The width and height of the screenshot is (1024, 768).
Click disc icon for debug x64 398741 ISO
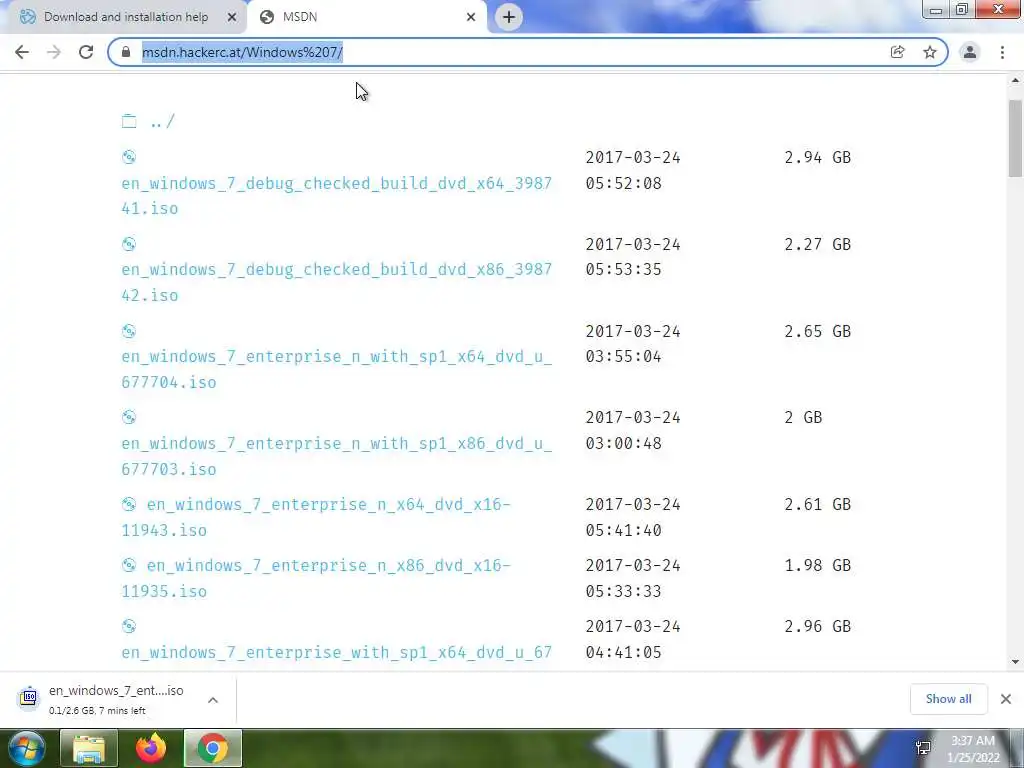pos(129,157)
